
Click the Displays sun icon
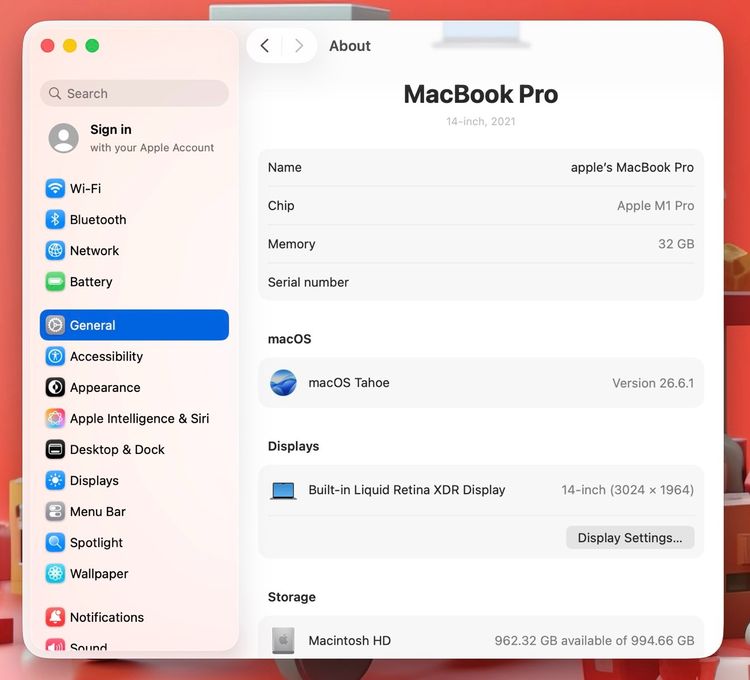(55, 481)
